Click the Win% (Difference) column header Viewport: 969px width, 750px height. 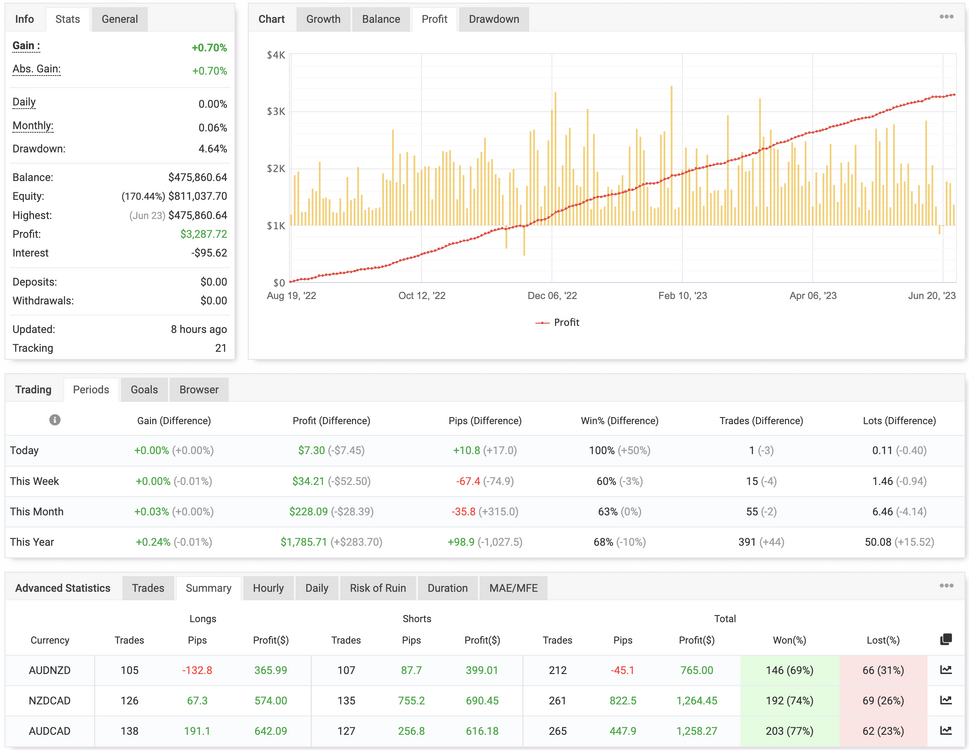[619, 421]
